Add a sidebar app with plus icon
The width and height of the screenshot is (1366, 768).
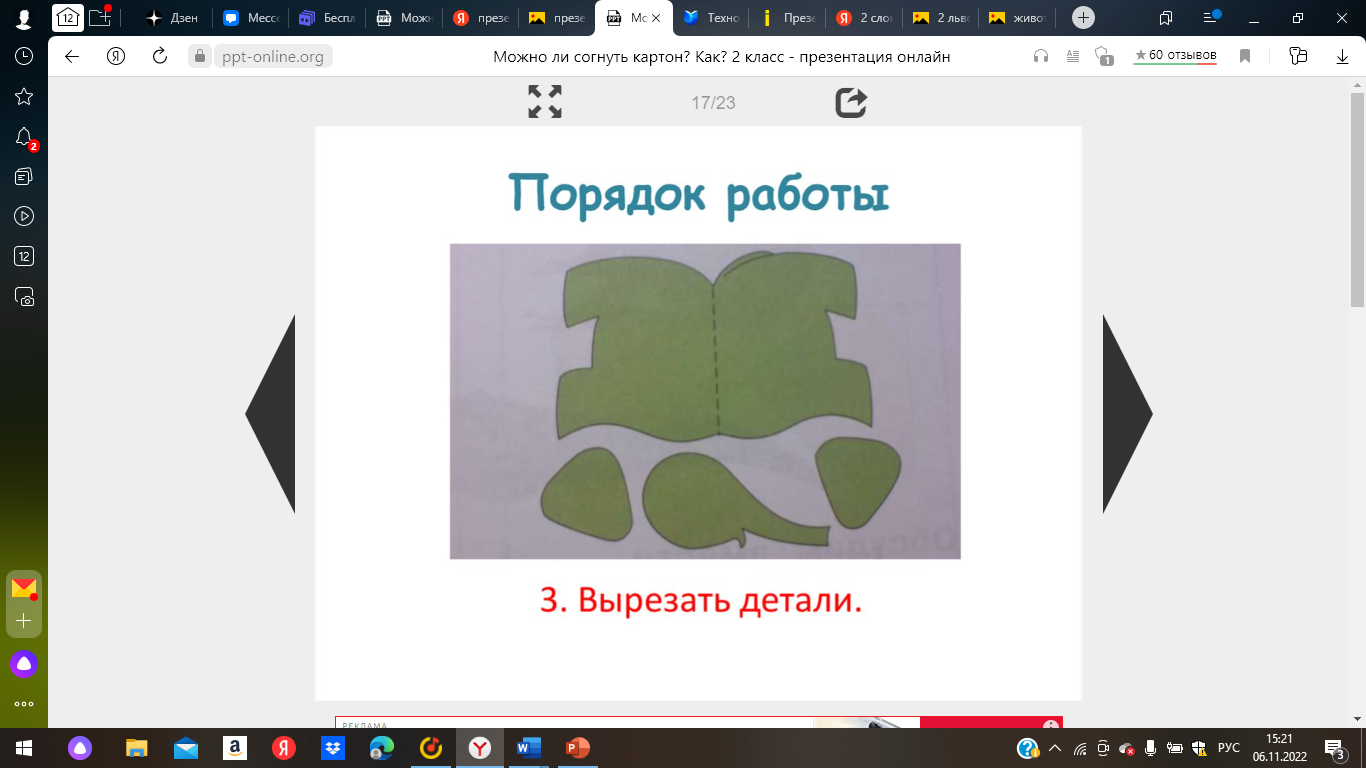(24, 621)
